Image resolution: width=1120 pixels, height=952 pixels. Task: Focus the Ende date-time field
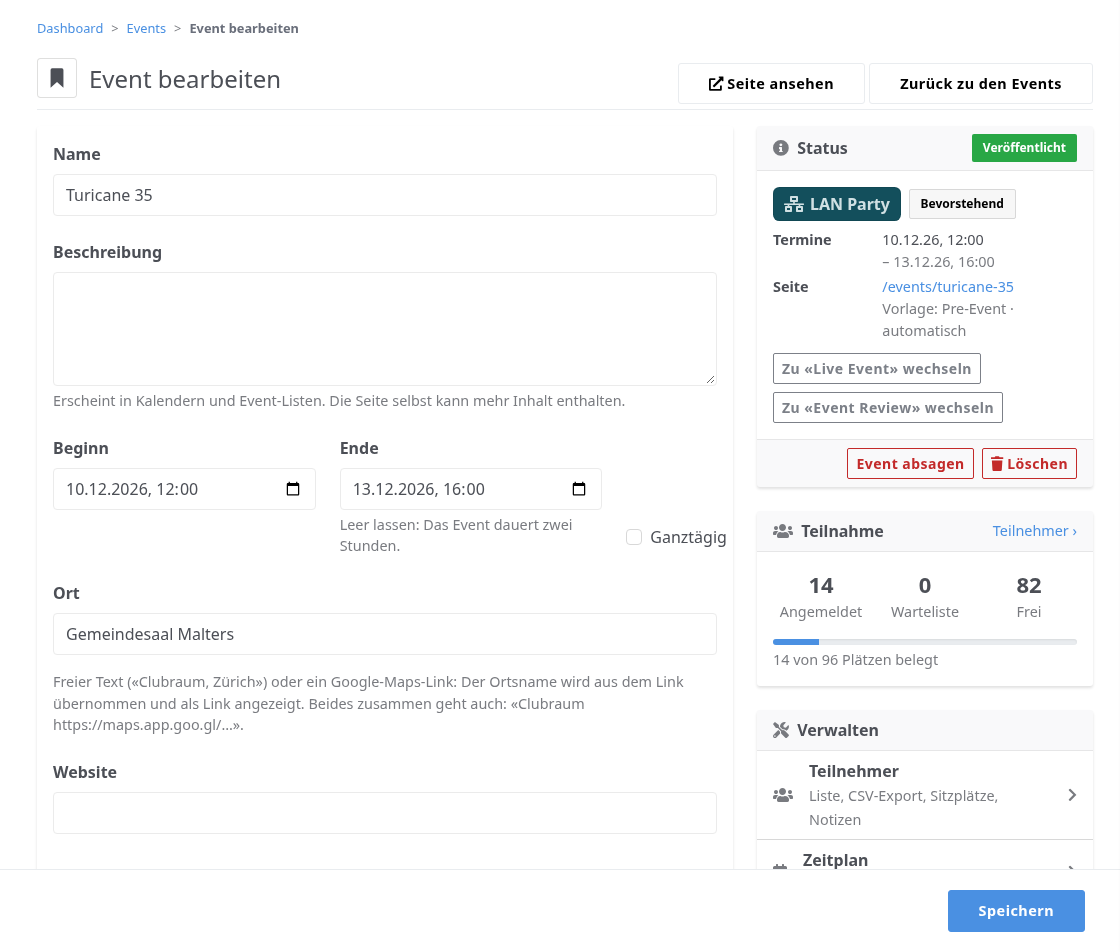(x=471, y=489)
